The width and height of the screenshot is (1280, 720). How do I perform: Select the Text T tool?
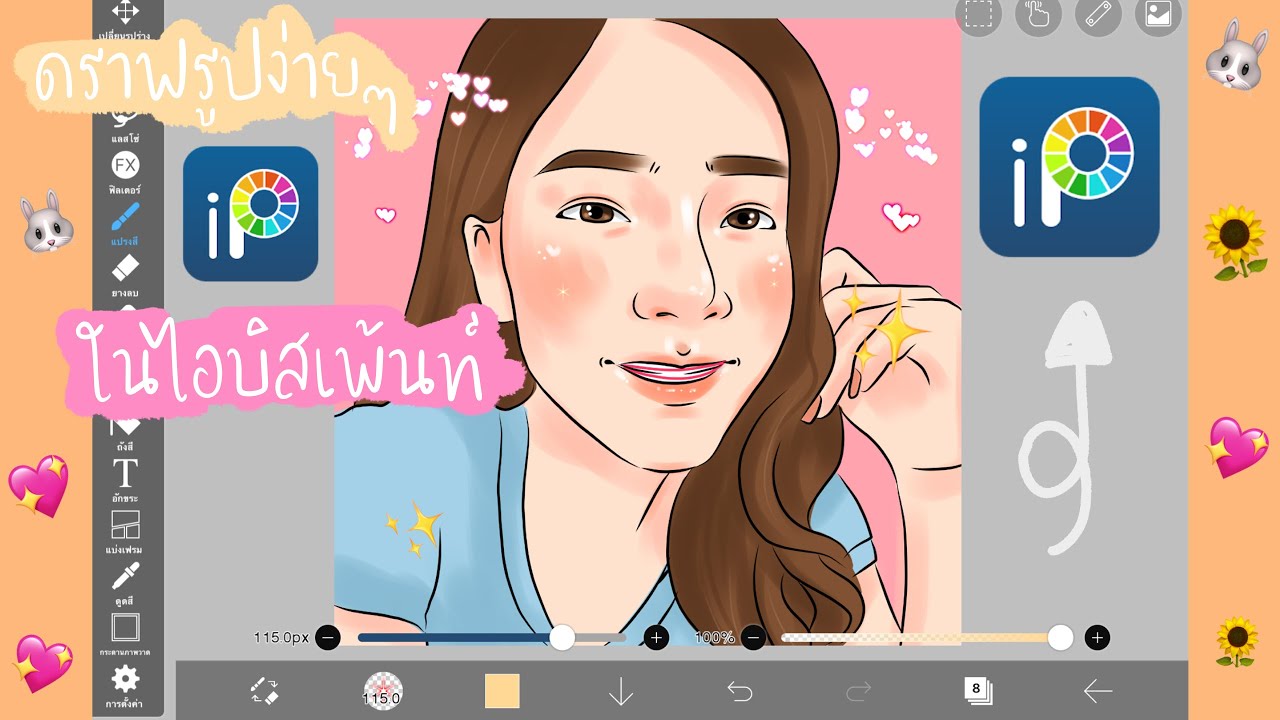click(125, 472)
